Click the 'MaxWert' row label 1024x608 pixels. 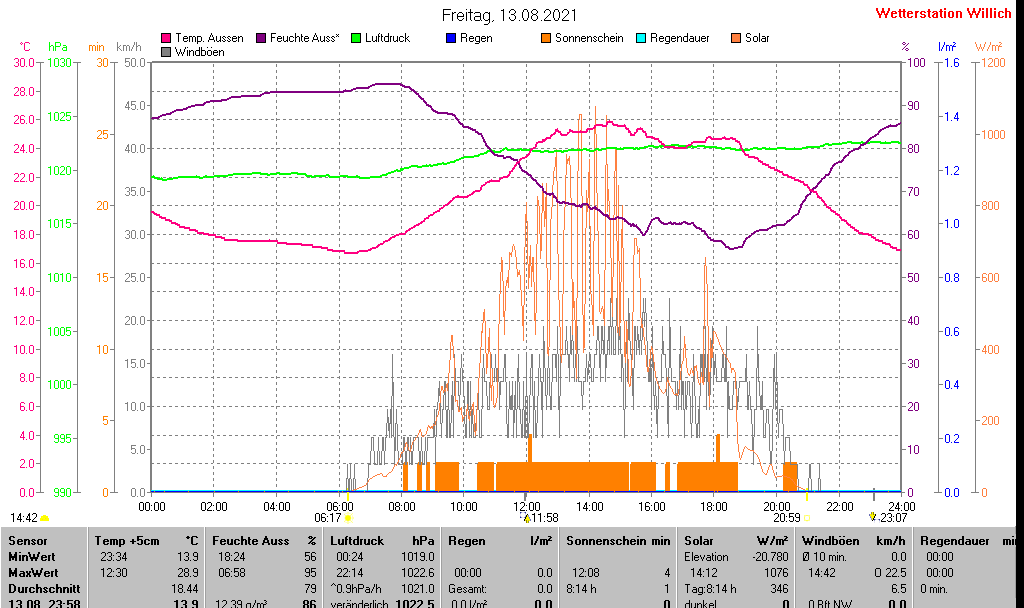(x=33, y=573)
